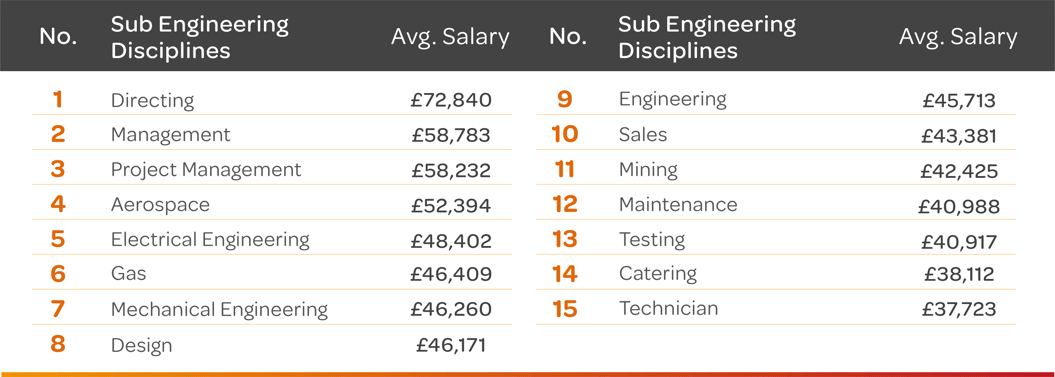Screen dimensions: 1055x377
Task: Click the Electrical Engineering row label
Action: click(x=210, y=240)
